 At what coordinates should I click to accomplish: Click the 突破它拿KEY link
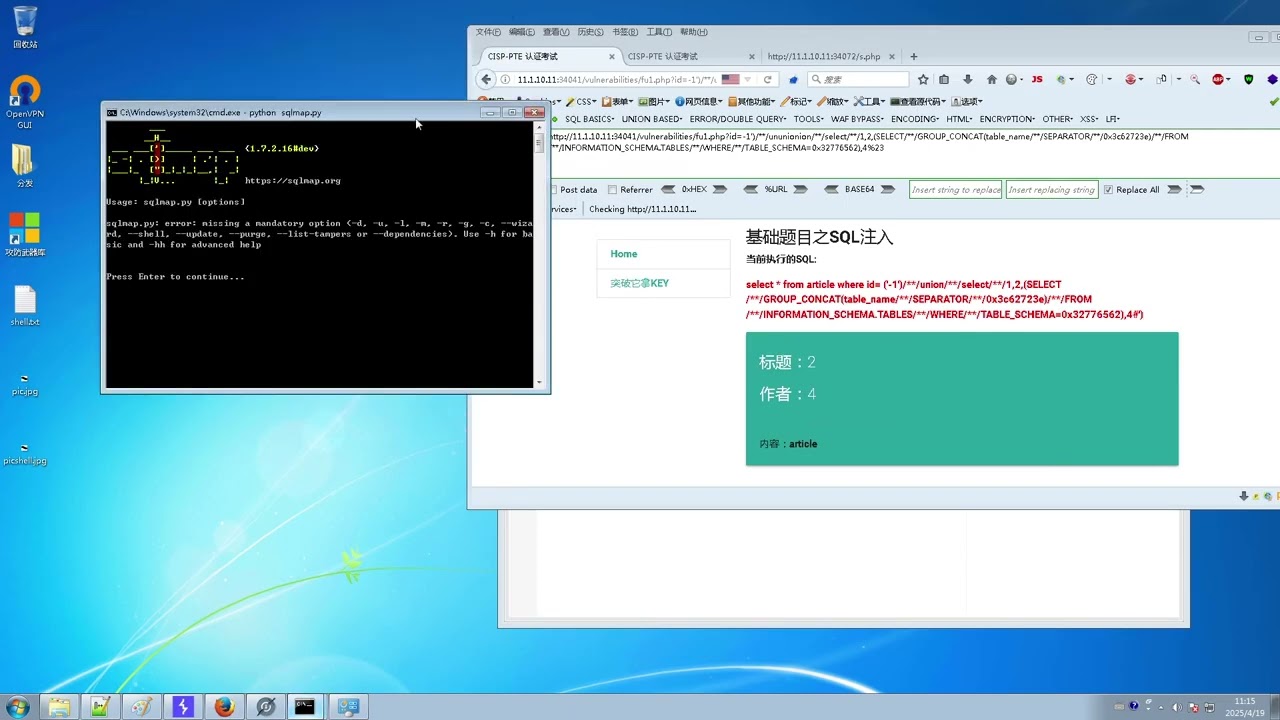point(640,283)
